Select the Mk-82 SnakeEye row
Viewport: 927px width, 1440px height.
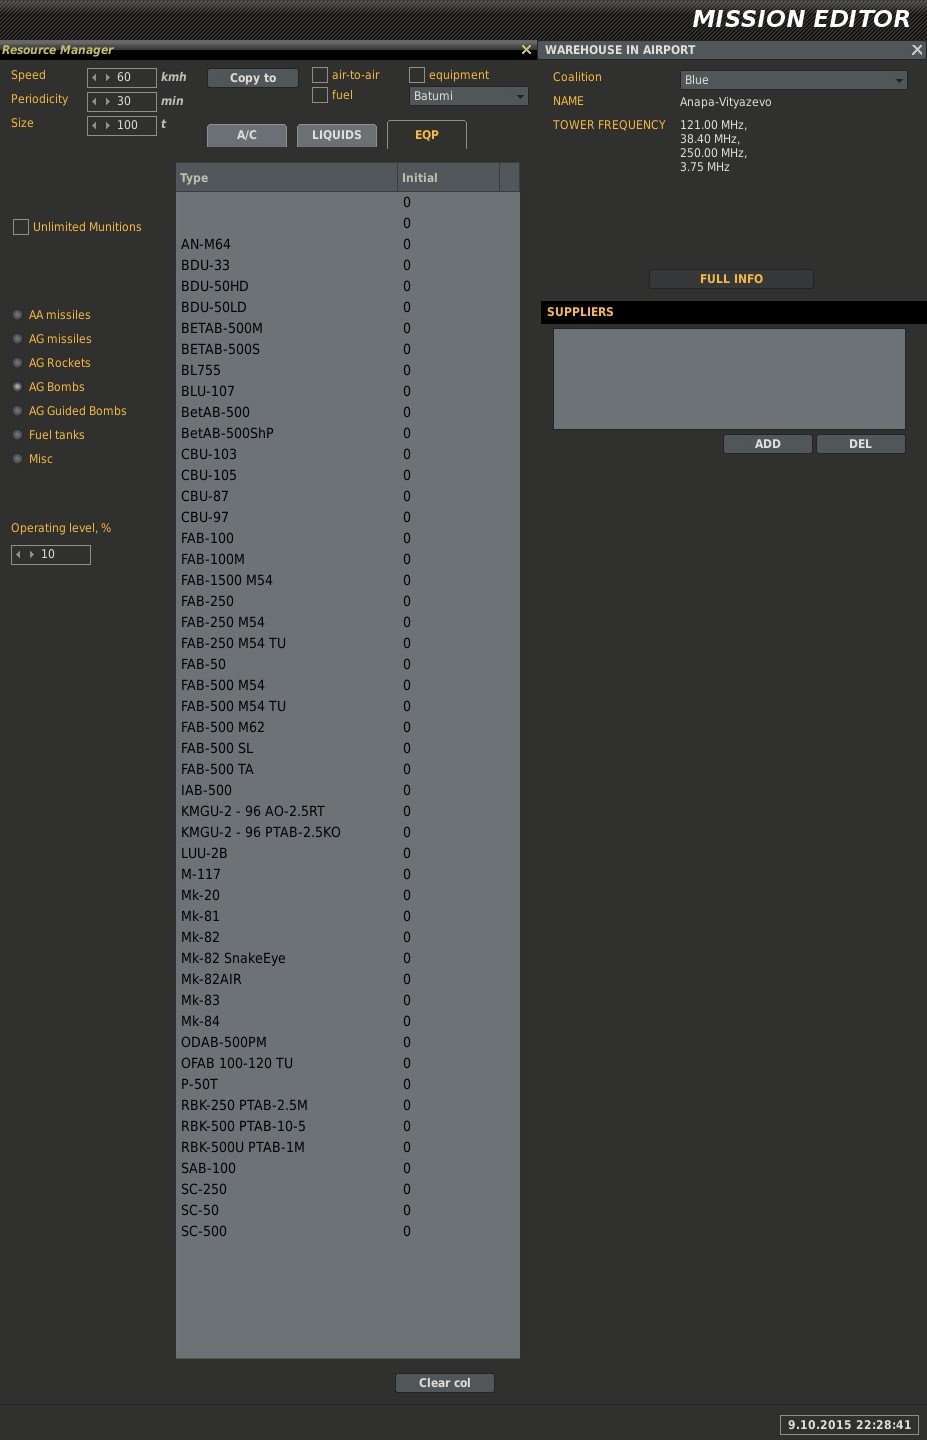coord(347,958)
